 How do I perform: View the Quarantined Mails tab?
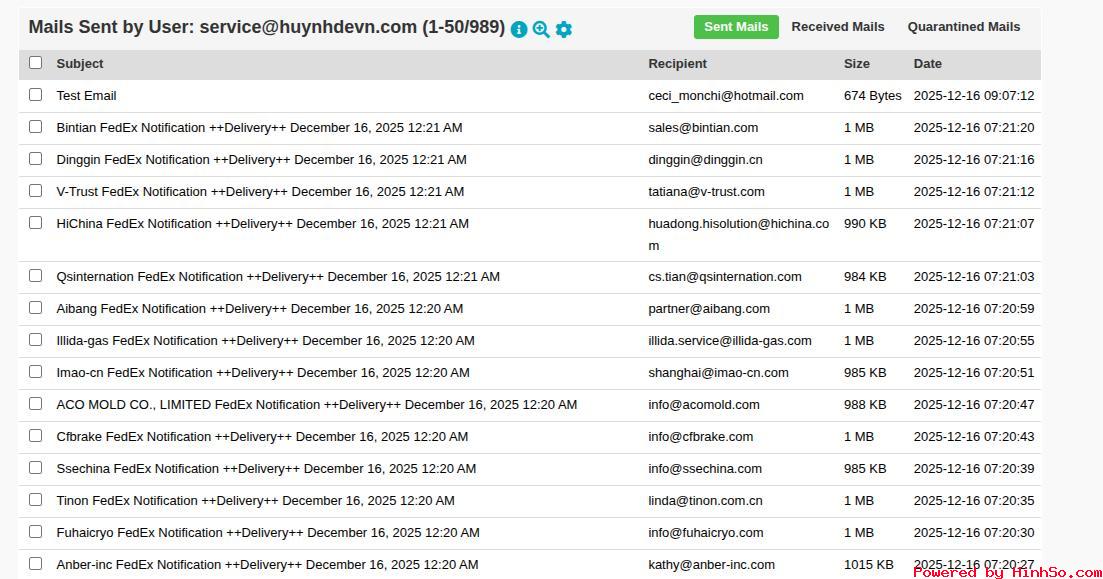tap(964, 27)
